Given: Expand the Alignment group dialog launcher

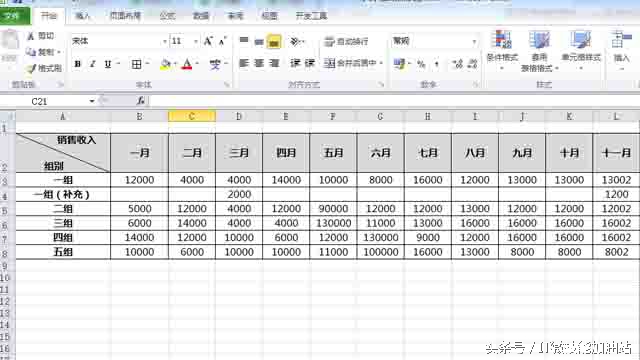Looking at the screenshot, I should coord(381,84).
